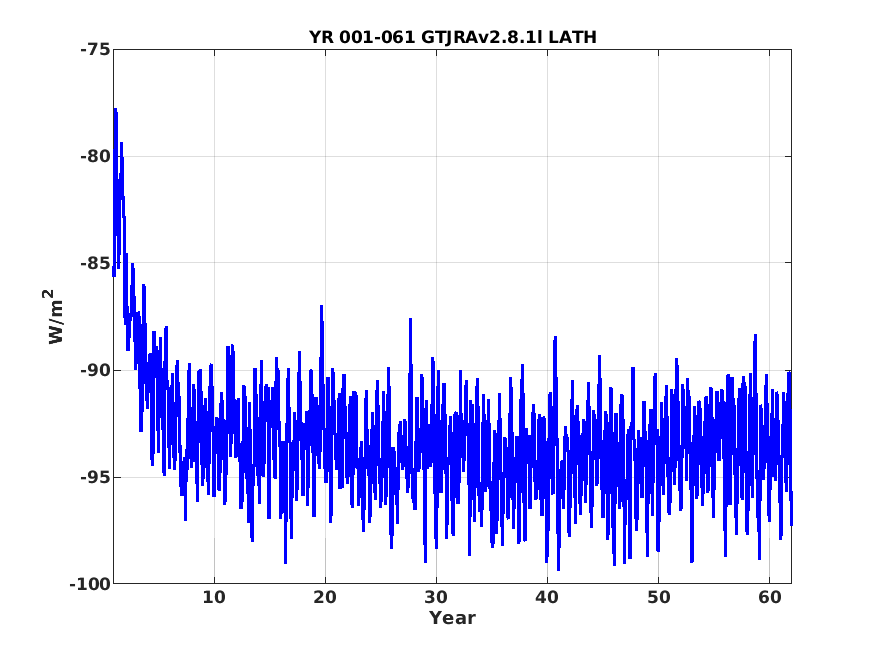
Task: Click x-axis tick label 50
Action: pyautogui.click(x=658, y=597)
